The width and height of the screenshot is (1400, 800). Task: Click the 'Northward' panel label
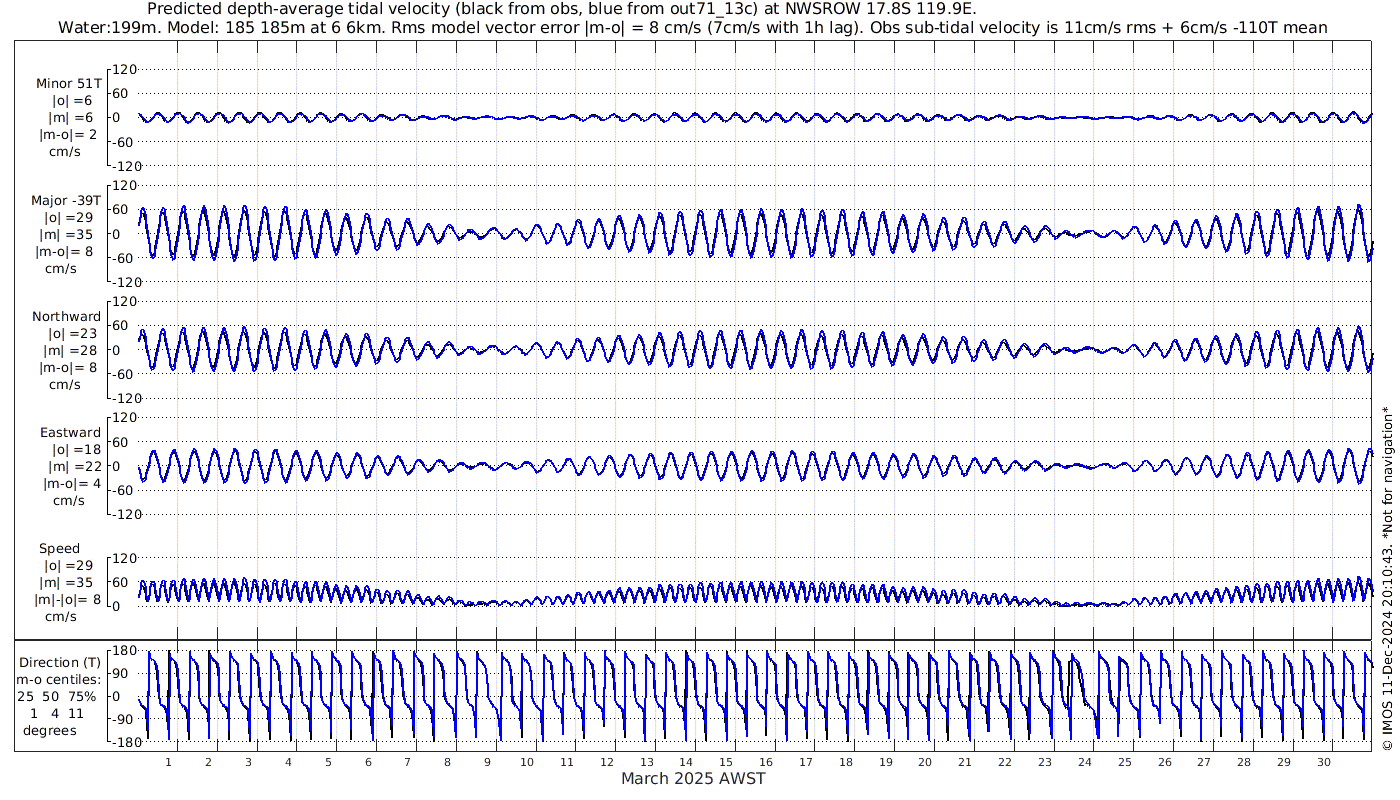[66, 317]
